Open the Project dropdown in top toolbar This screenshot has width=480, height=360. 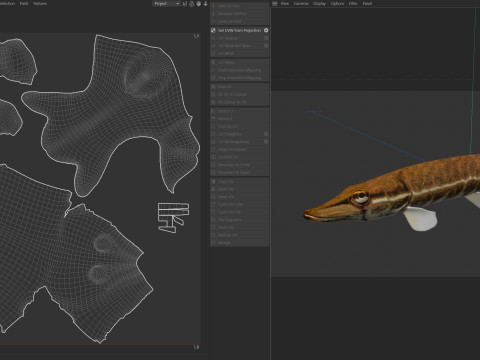(x=166, y=4)
